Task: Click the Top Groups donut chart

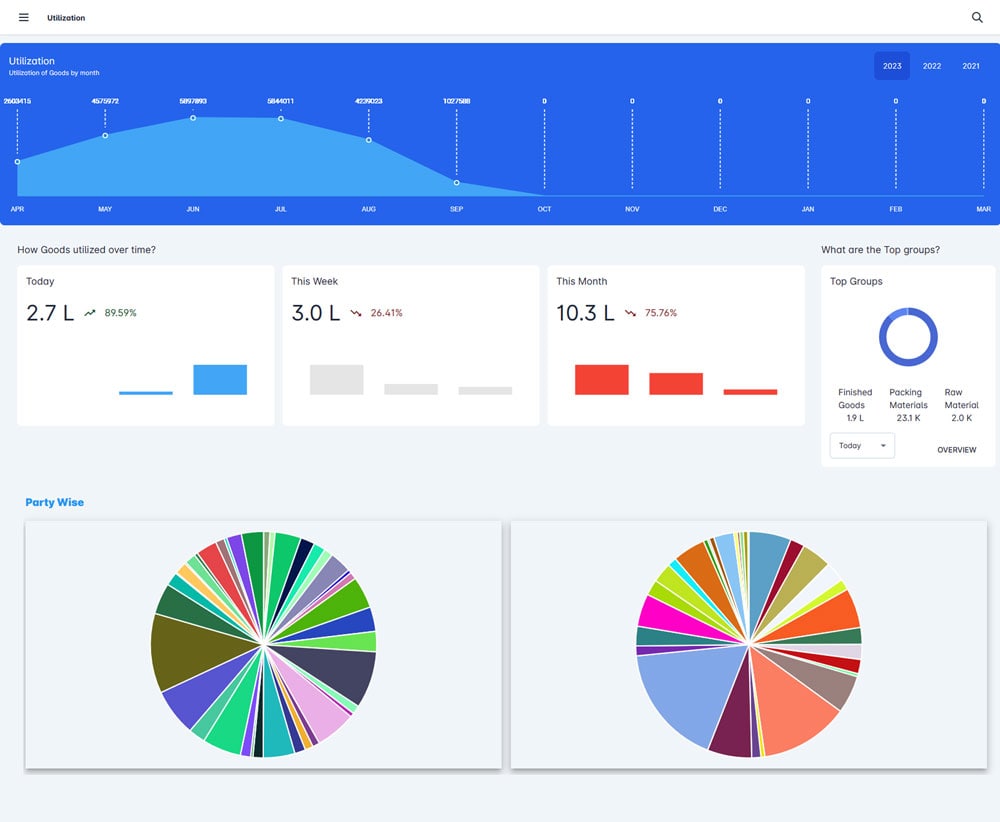Action: coord(907,337)
